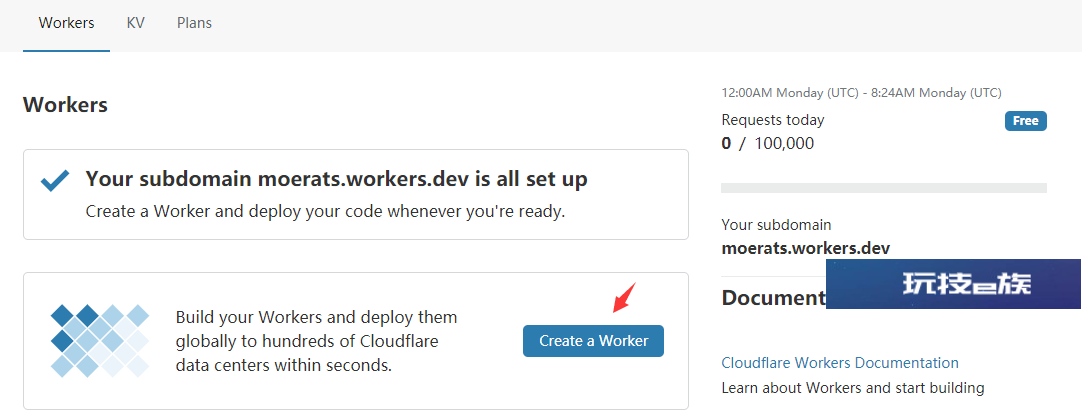1082x416 pixels.
Task: Click the 12:00AM Monday (UTC) time range
Action: 861,92
